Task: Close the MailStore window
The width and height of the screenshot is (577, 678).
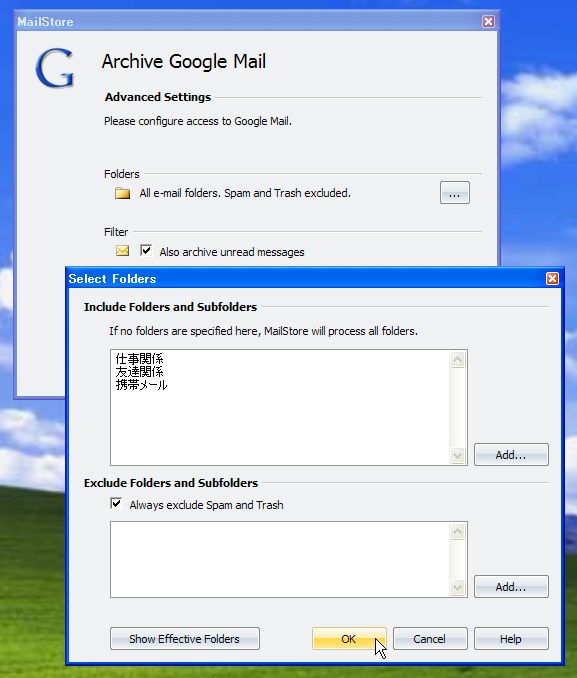Action: pyautogui.click(x=488, y=21)
